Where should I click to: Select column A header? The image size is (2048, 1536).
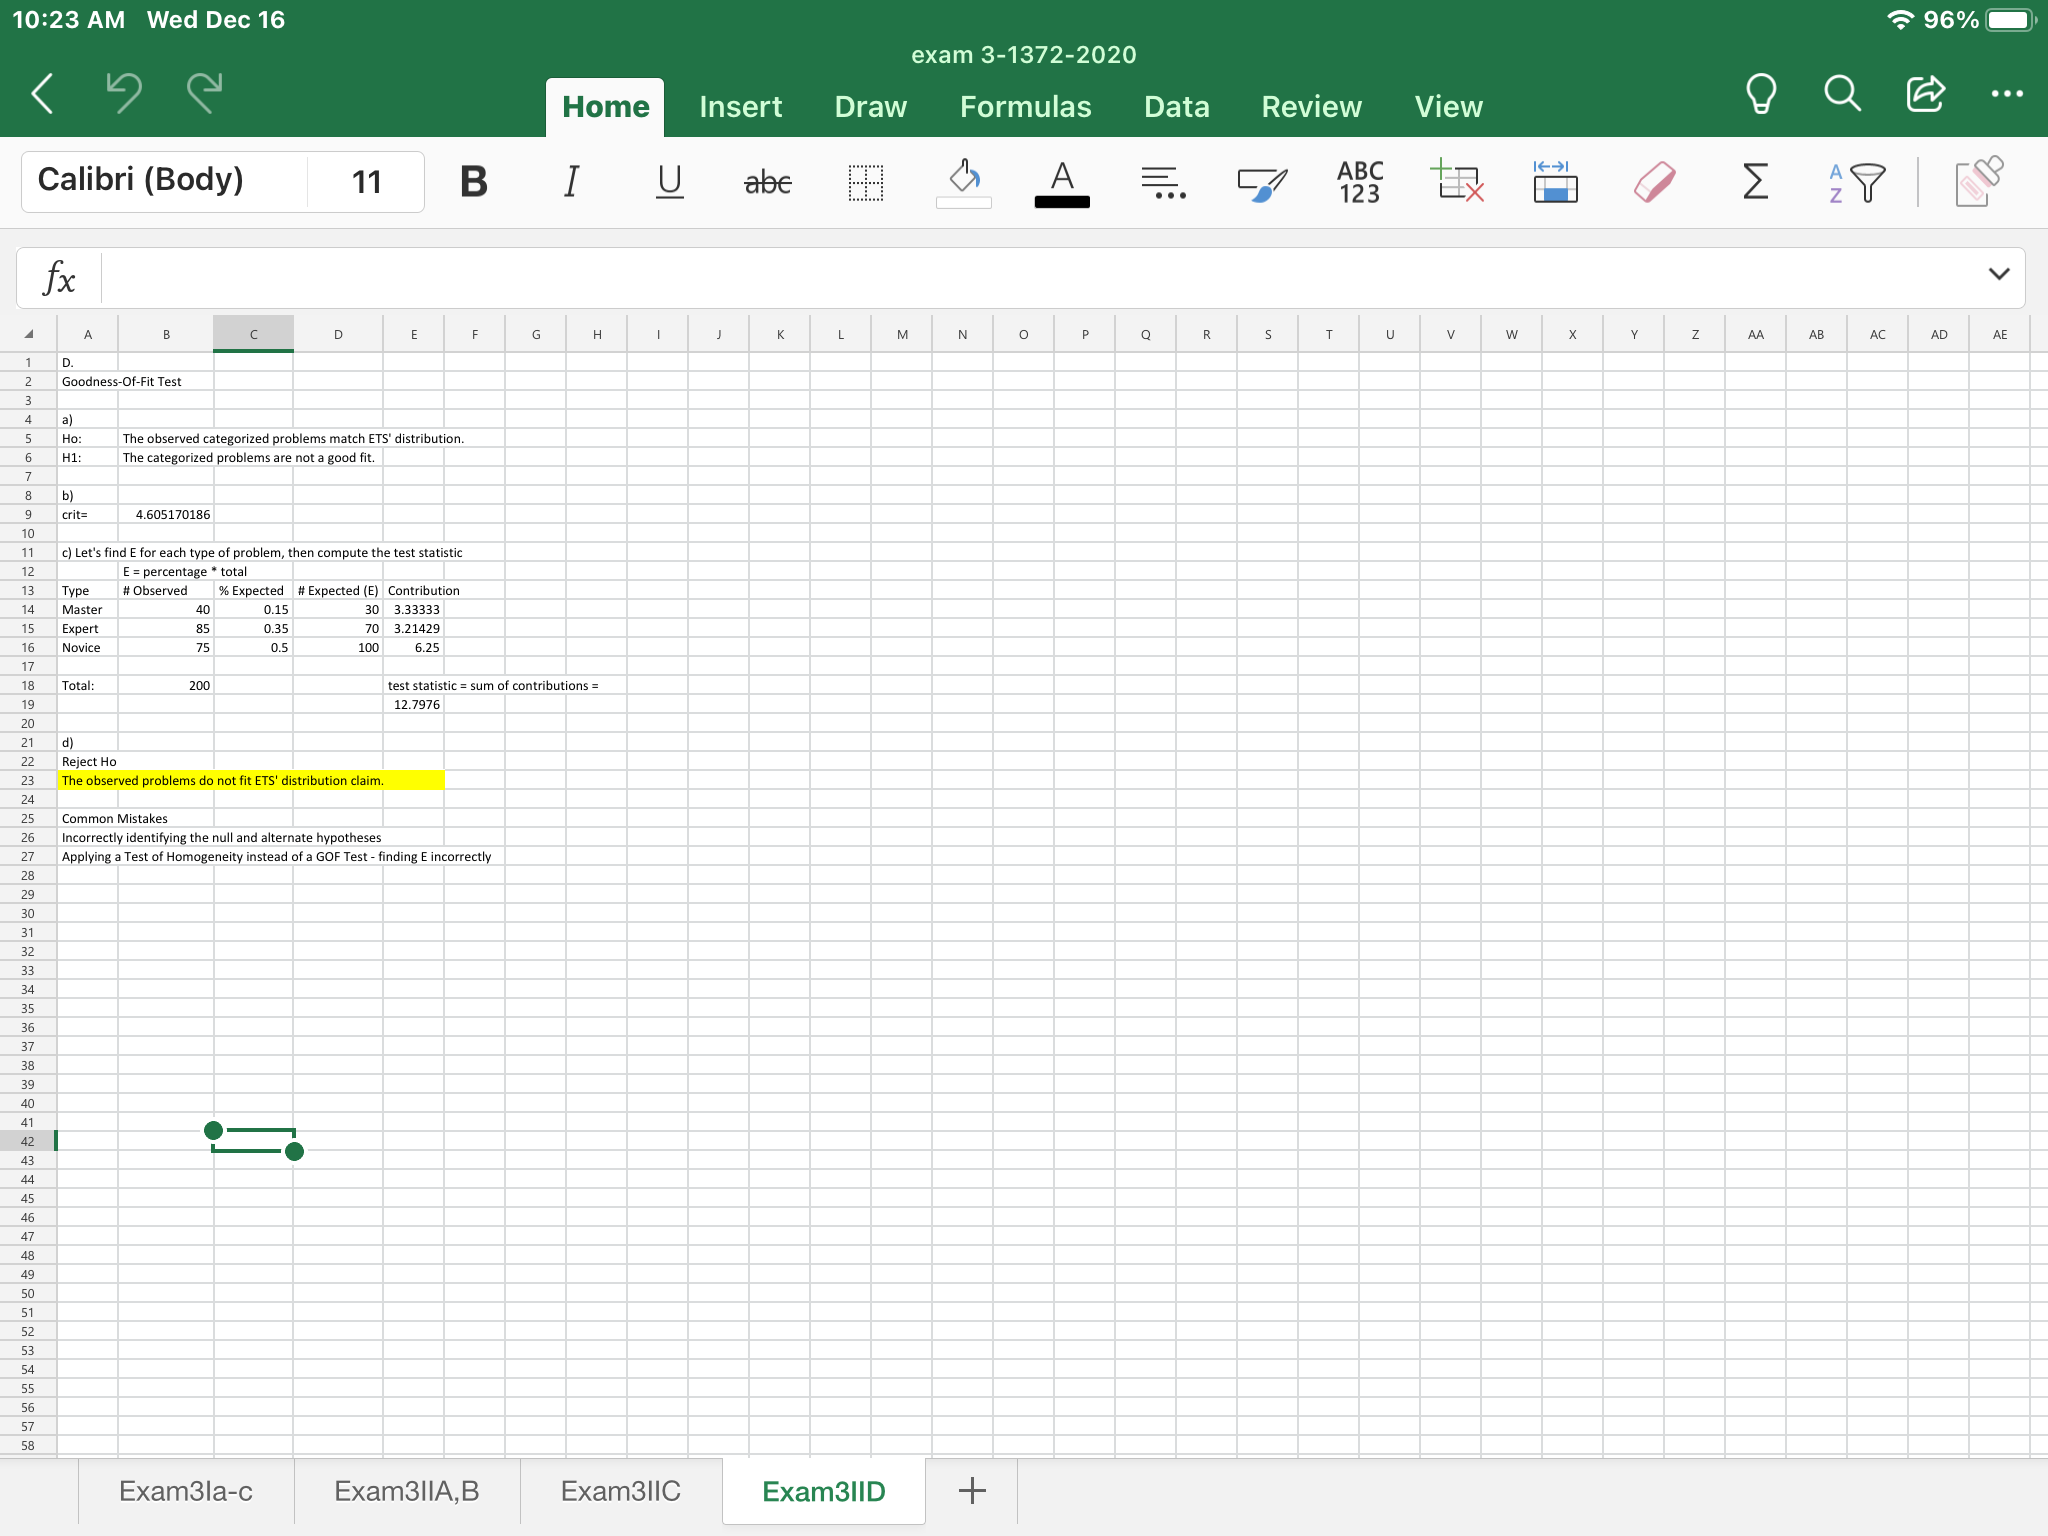[88, 334]
